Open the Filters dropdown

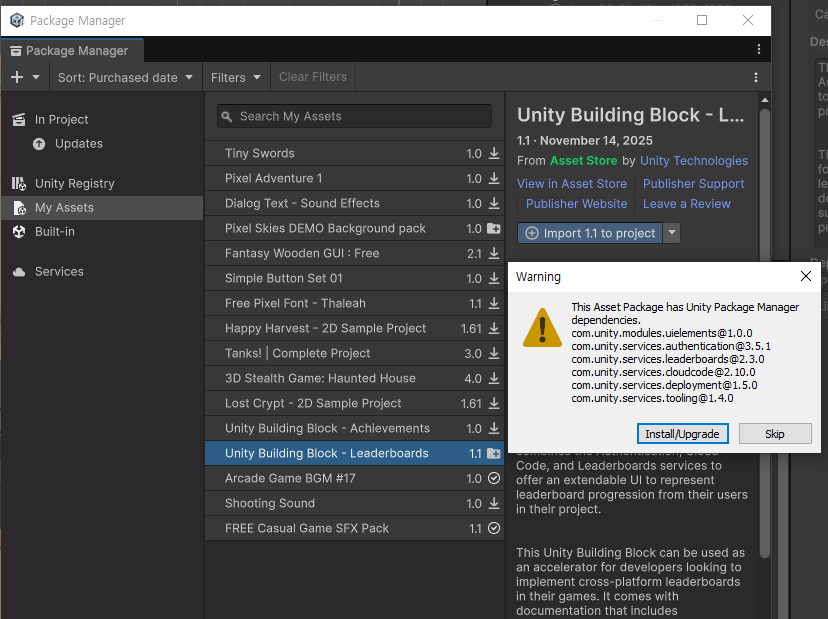tap(236, 77)
